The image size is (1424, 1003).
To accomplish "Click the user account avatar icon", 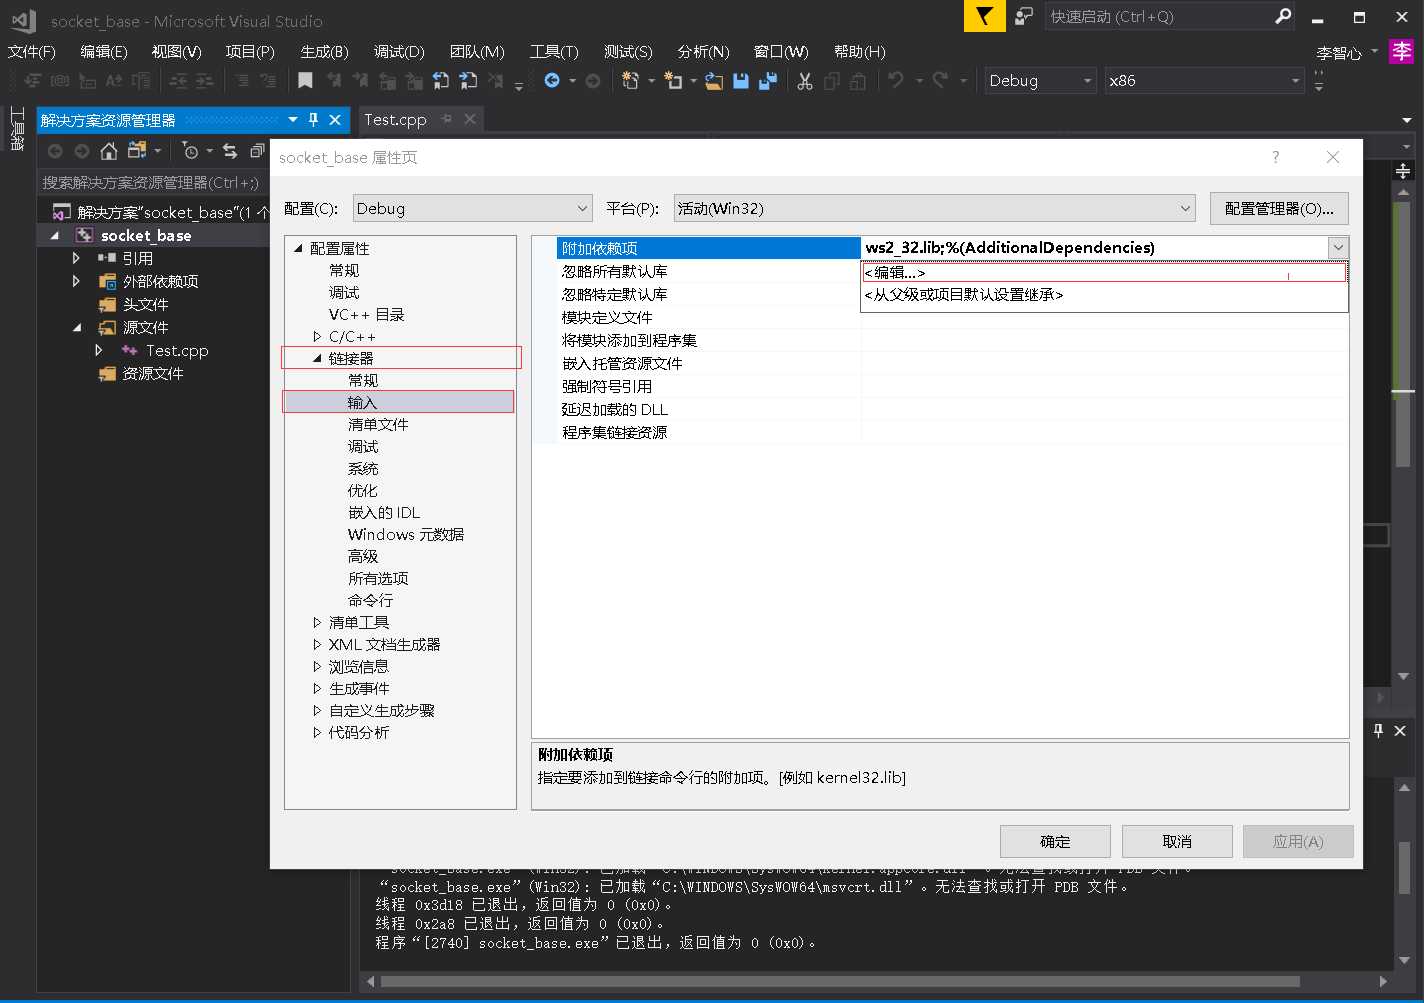I will pyautogui.click(x=1402, y=52).
